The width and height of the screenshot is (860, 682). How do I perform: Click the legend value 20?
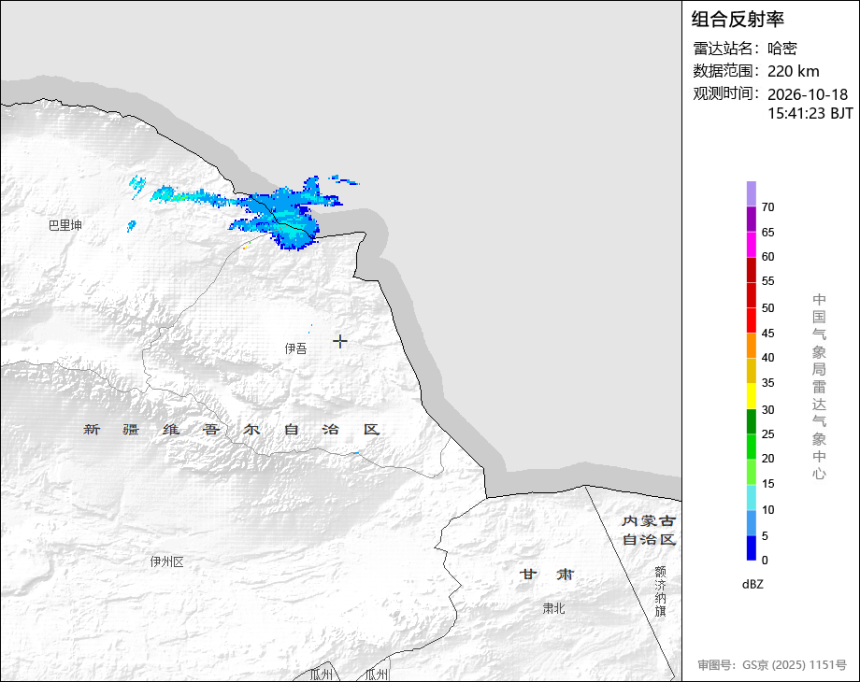[768, 458]
